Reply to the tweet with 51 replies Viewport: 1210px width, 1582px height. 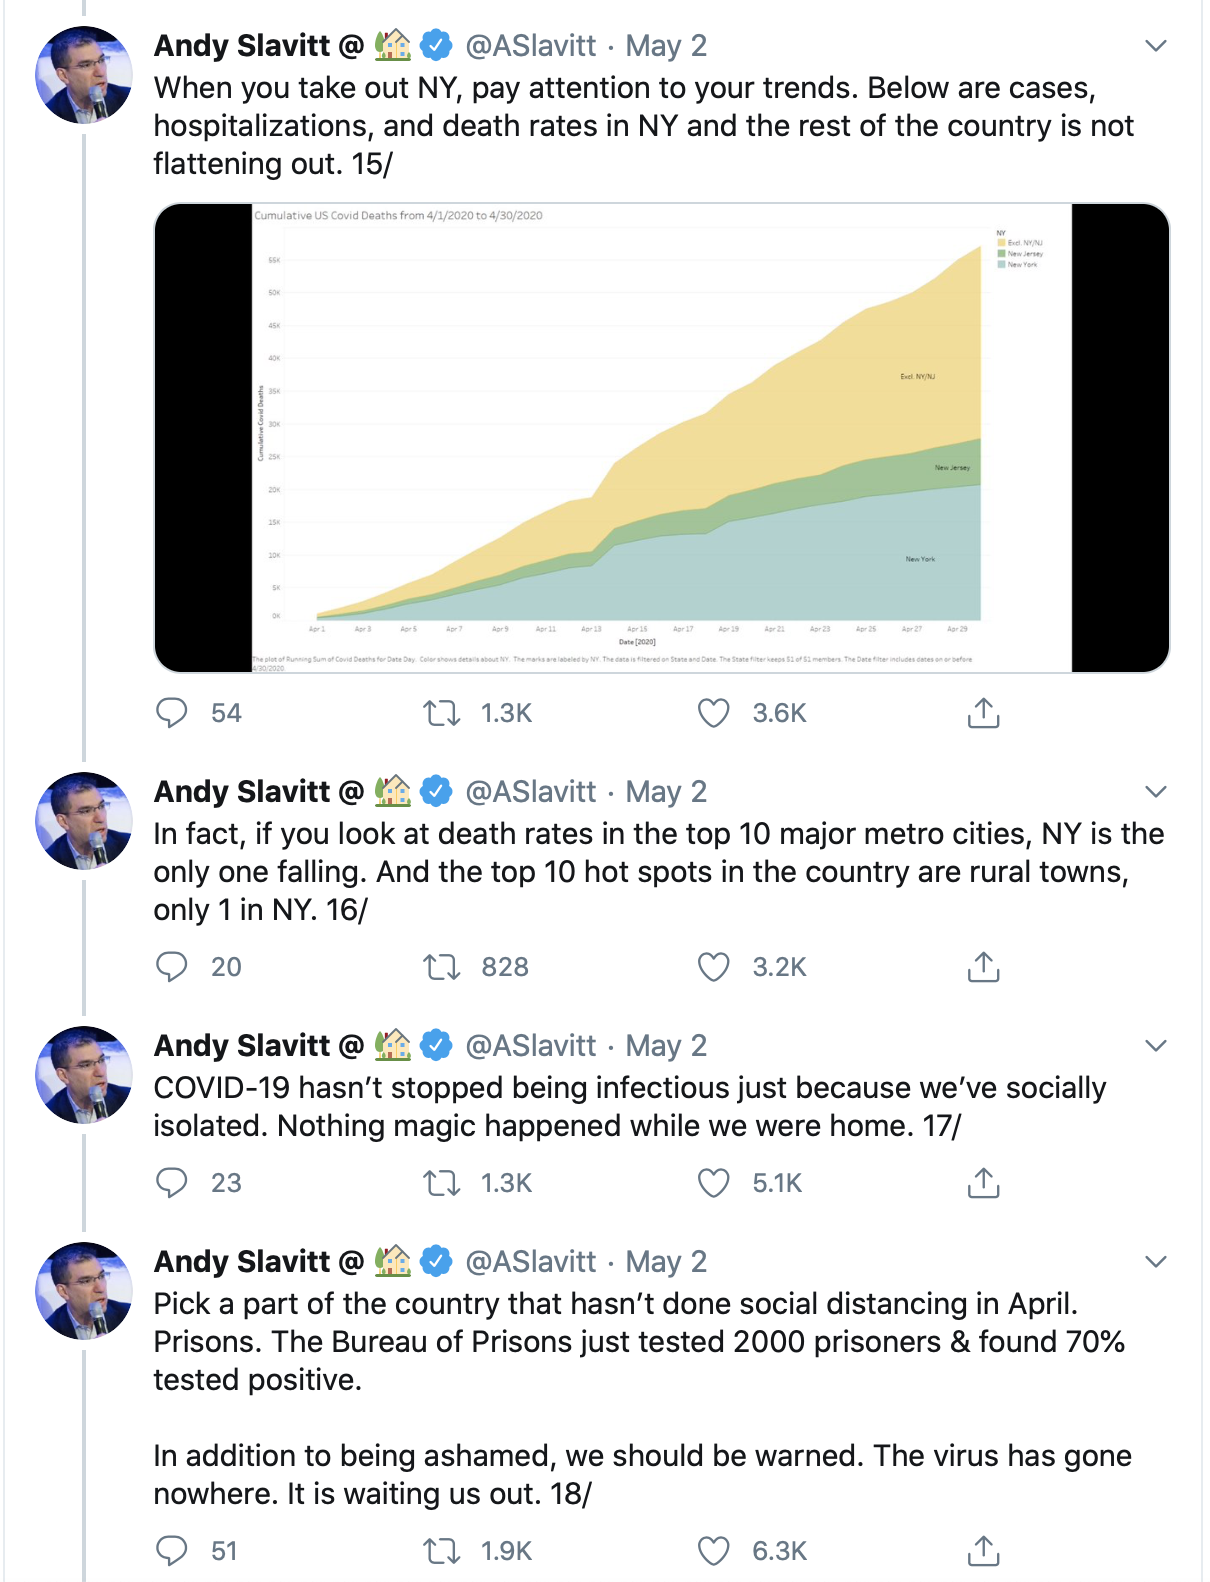click(x=172, y=1551)
